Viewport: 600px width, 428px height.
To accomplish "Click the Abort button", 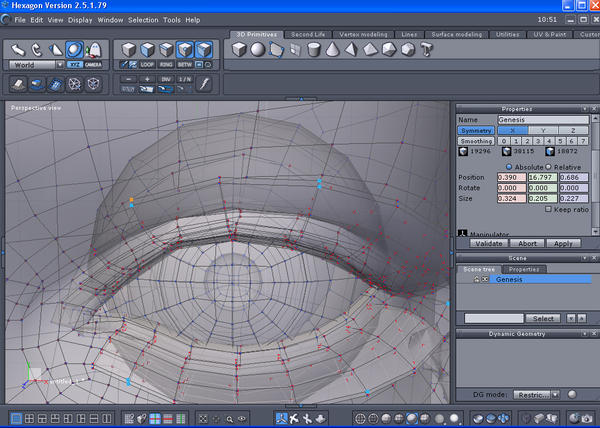I will pyautogui.click(x=526, y=243).
